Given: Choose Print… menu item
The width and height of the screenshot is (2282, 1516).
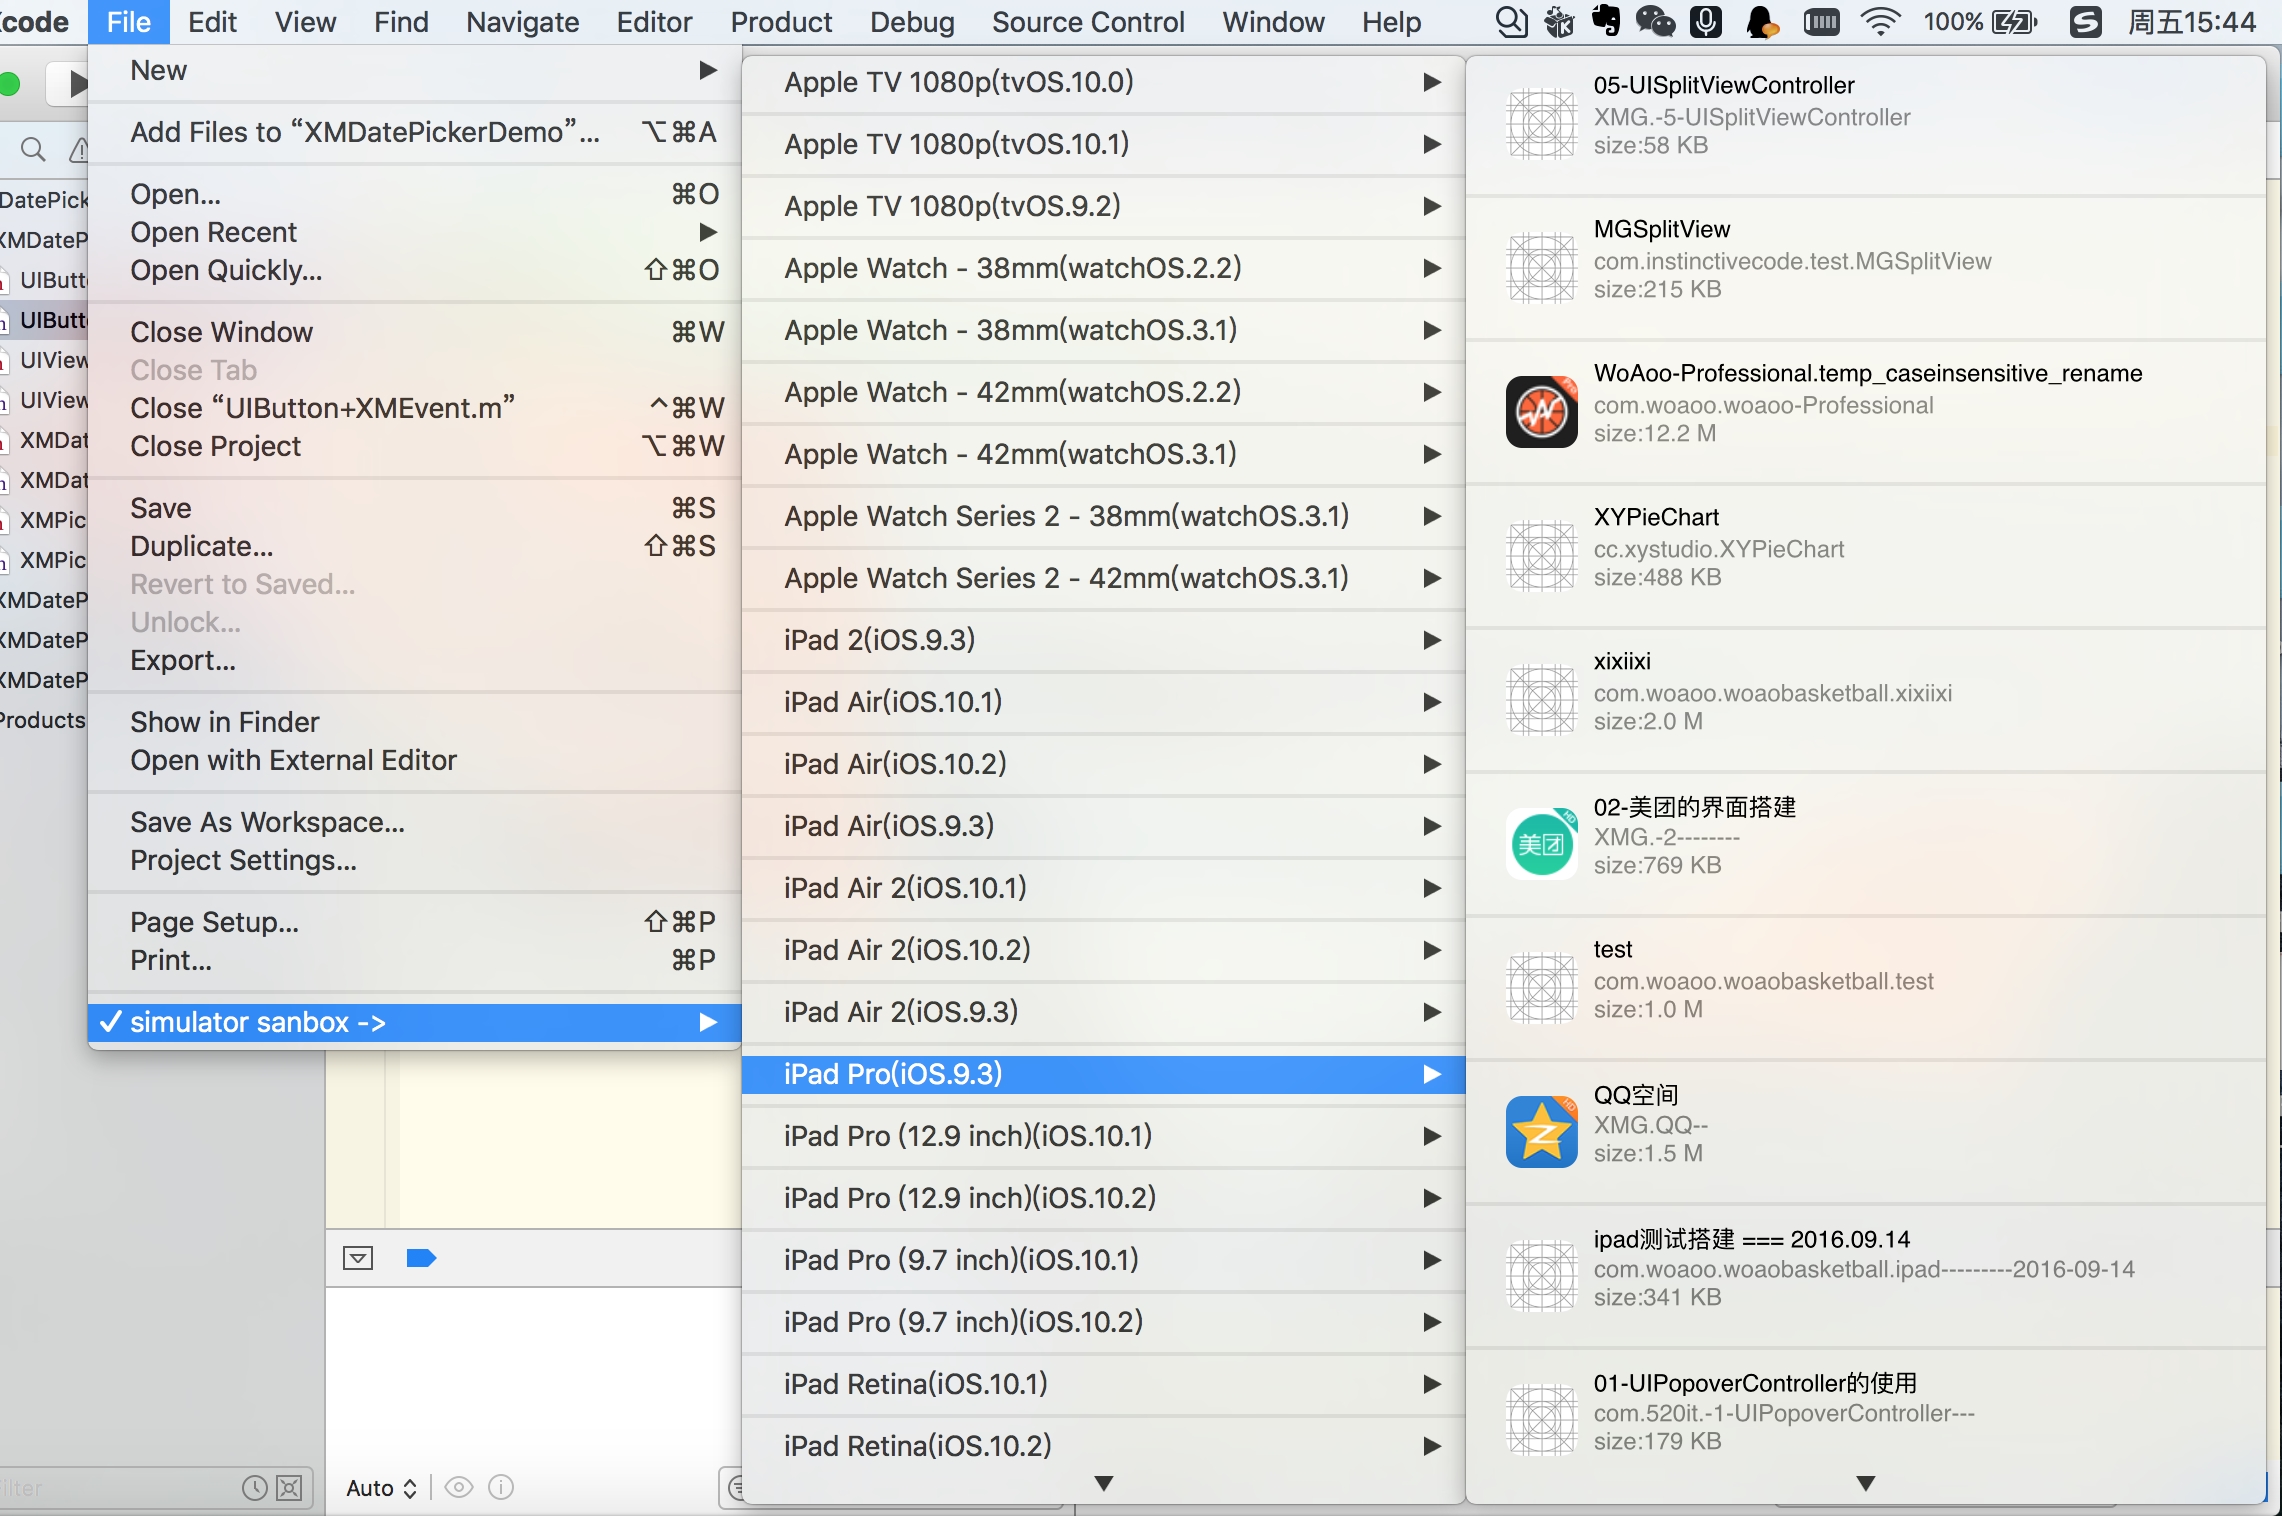Looking at the screenshot, I should click(x=414, y=960).
